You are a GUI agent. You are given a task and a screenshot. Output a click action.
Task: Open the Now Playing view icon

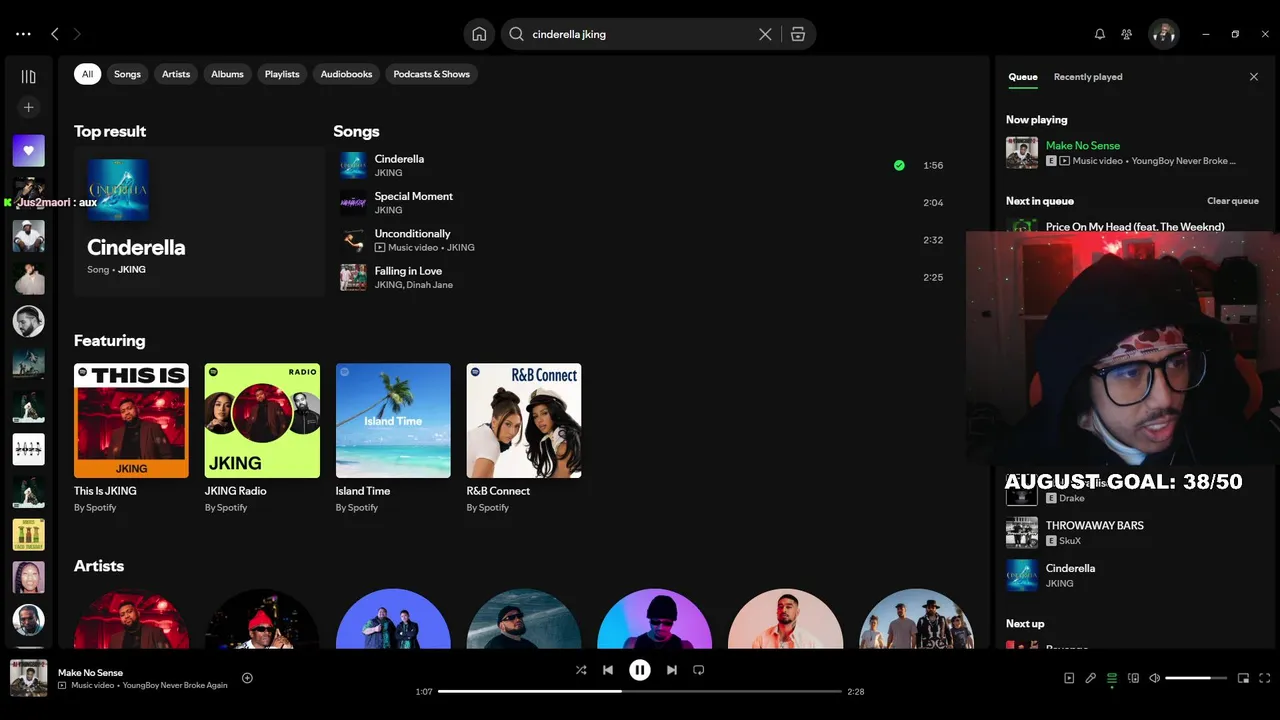coord(1069,678)
